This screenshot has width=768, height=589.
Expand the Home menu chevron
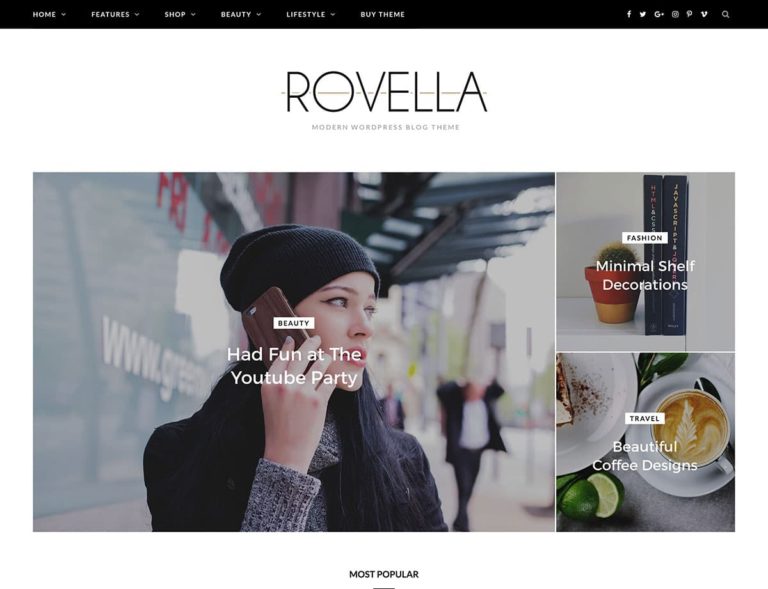64,15
